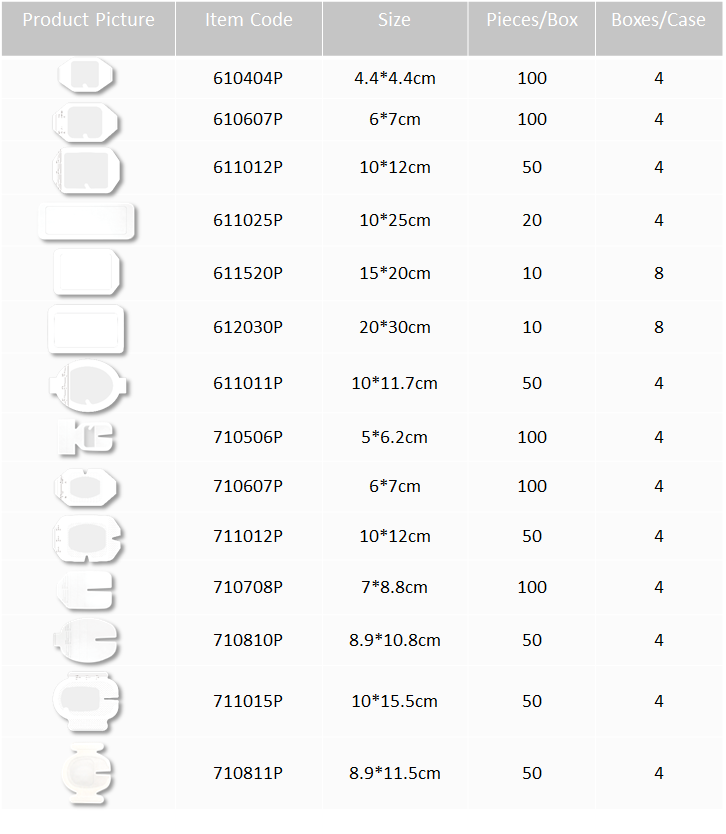This screenshot has width=726, height=834.
Task: Select the Size column header
Action: click(394, 20)
